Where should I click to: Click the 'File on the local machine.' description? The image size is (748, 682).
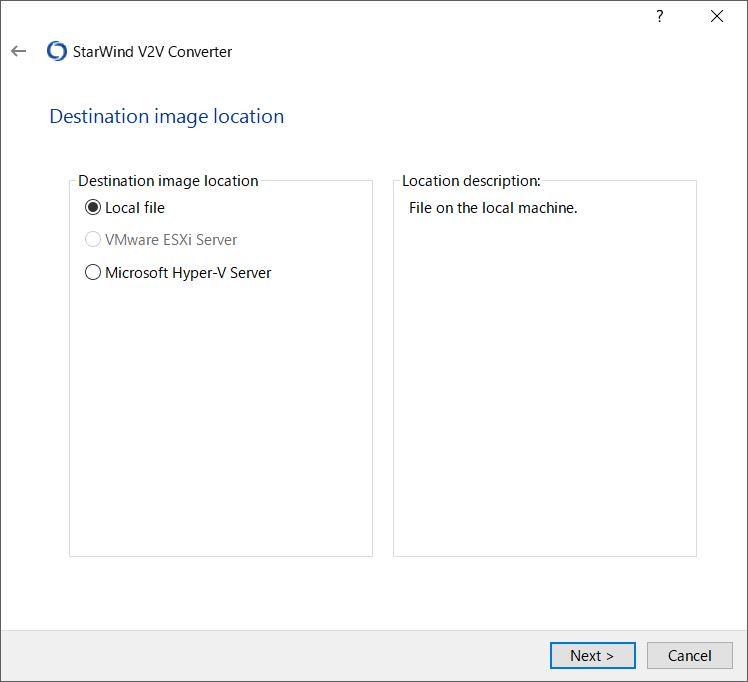pyautogui.click(x=493, y=208)
